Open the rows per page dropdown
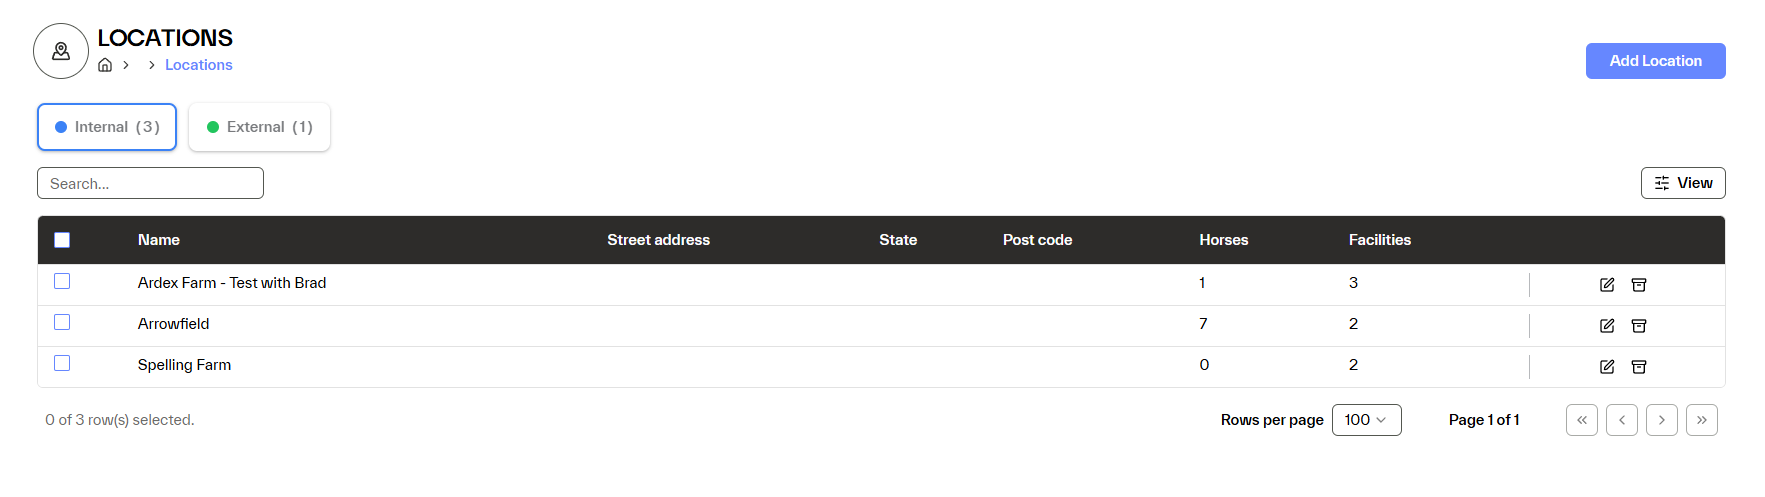 [1366, 420]
